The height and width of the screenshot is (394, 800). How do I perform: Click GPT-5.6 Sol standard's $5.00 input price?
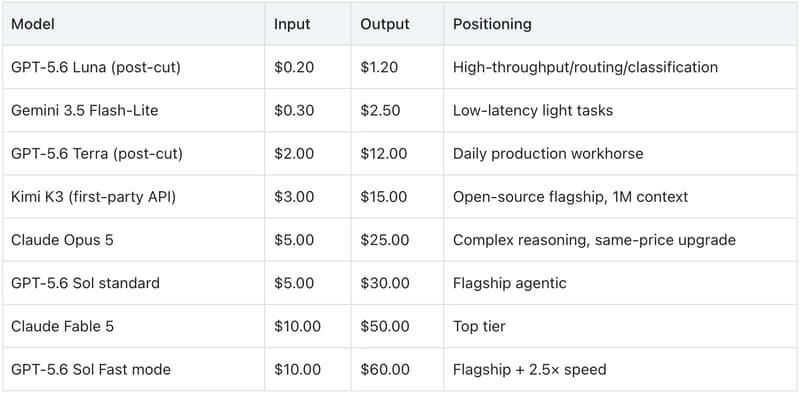click(294, 283)
